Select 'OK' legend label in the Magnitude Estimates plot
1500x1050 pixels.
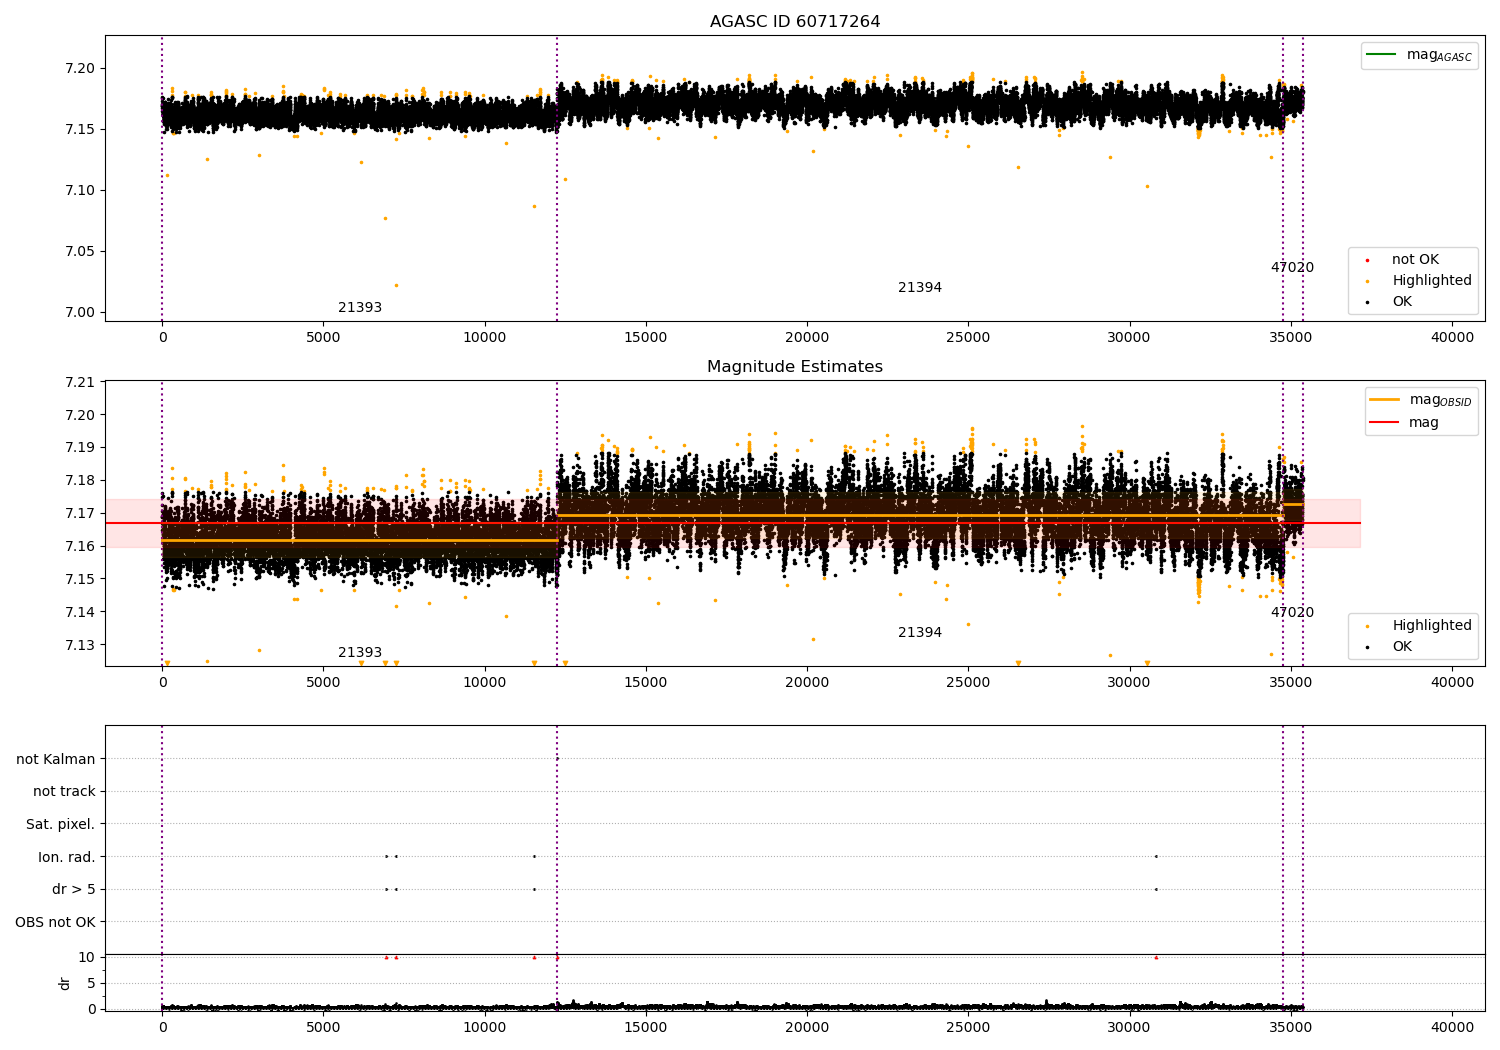(1402, 647)
